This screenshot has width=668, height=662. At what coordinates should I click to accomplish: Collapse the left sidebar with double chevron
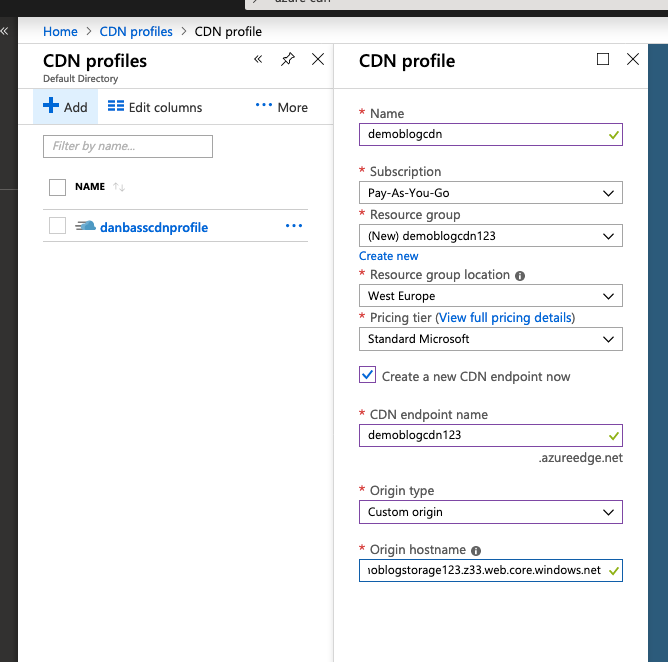(x=4, y=31)
